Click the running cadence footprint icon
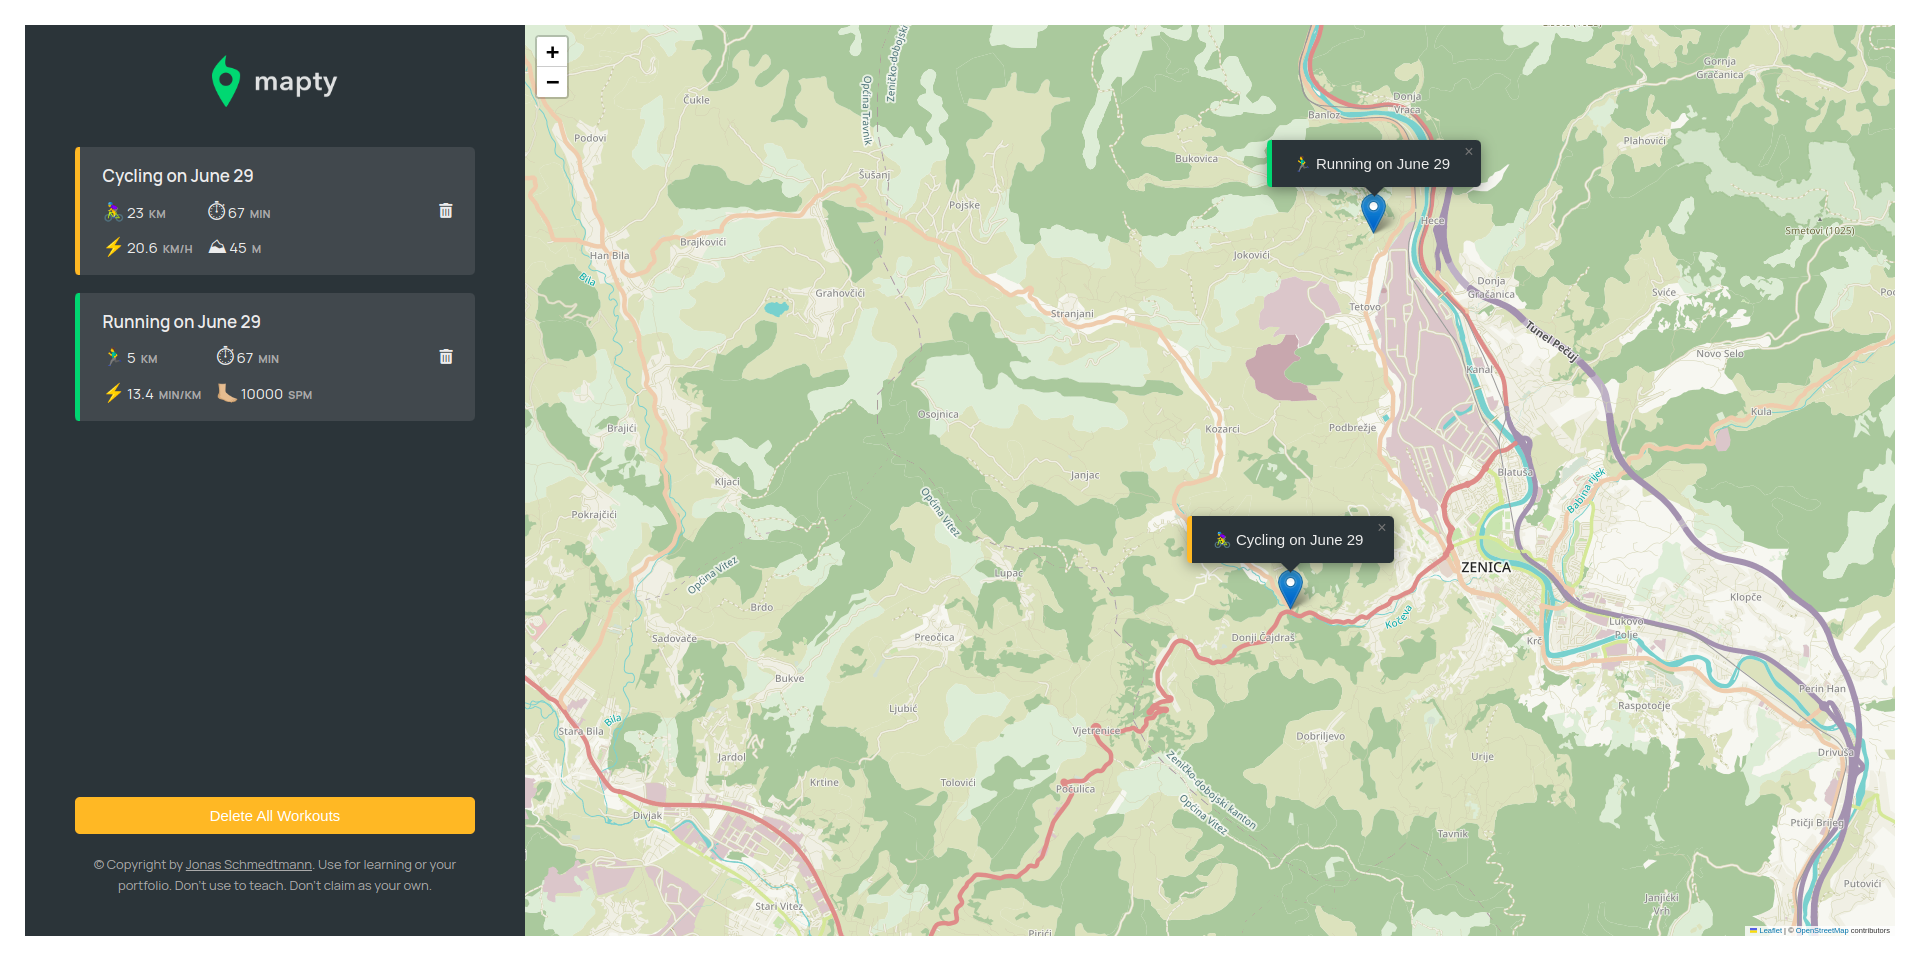 [227, 394]
